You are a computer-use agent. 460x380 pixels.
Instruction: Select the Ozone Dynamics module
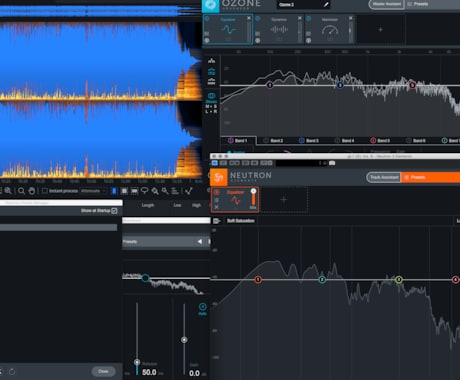coord(279,29)
